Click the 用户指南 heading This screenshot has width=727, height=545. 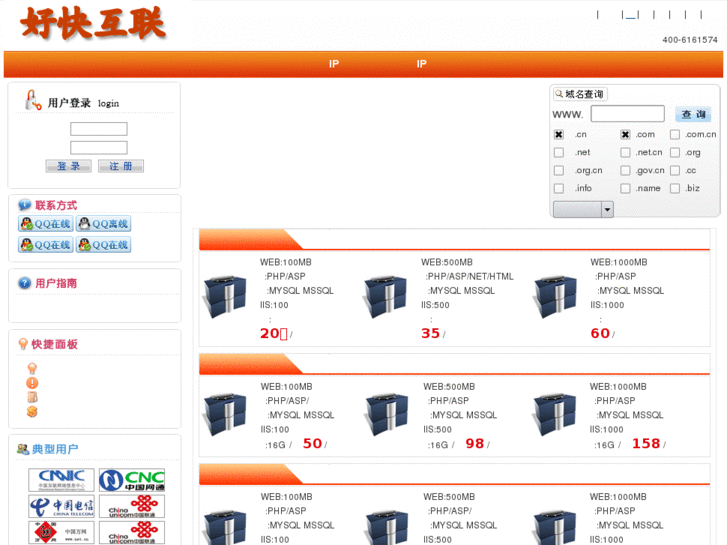pos(56,283)
